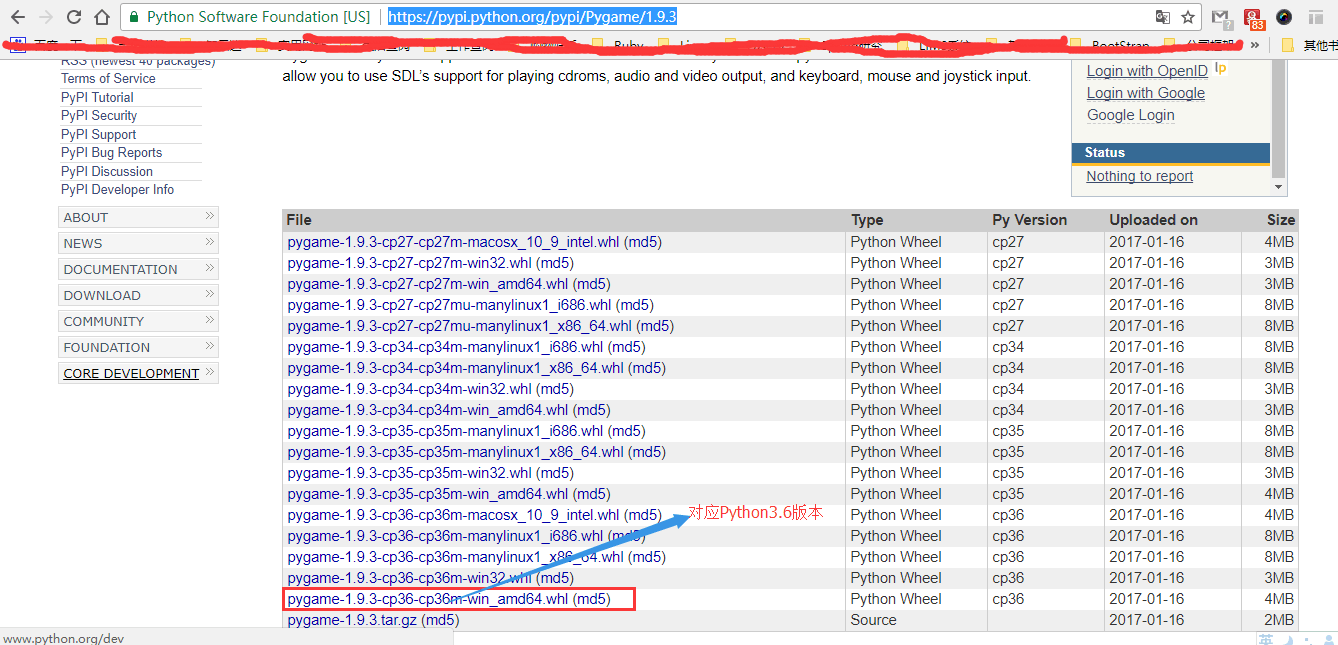This screenshot has height=645, width=1338.
Task: Expand the ABOUT sidebar section
Action: click(139, 217)
